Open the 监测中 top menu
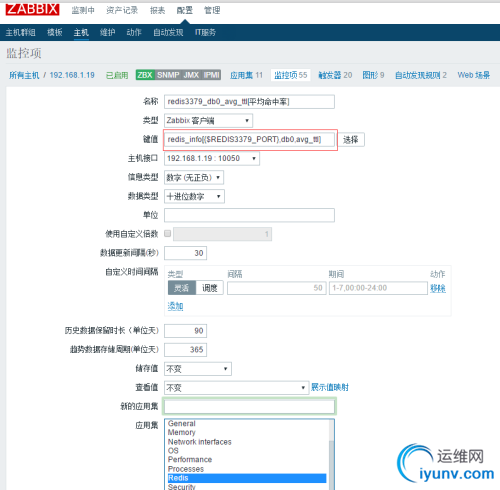Screen dimensions: 500x490 click(83, 10)
